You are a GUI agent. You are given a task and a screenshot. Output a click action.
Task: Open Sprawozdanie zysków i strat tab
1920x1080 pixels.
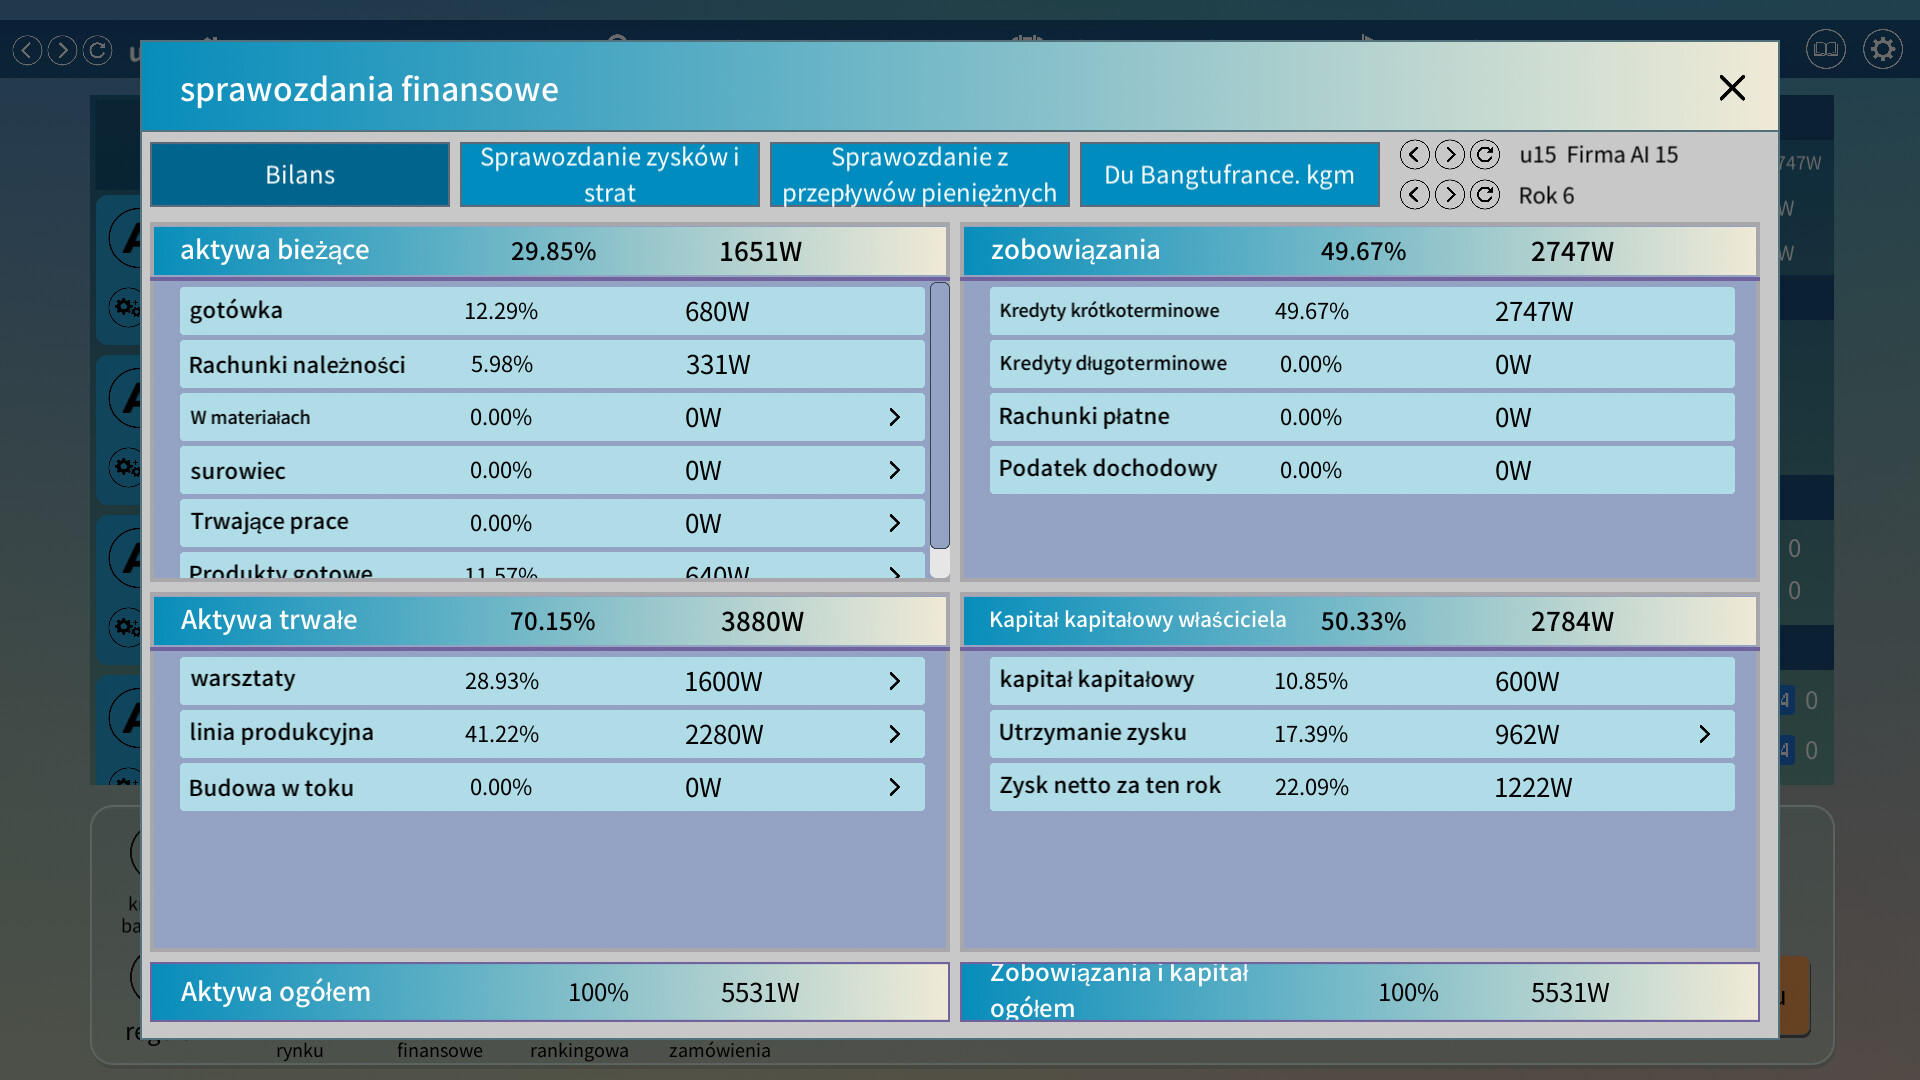pos(609,175)
